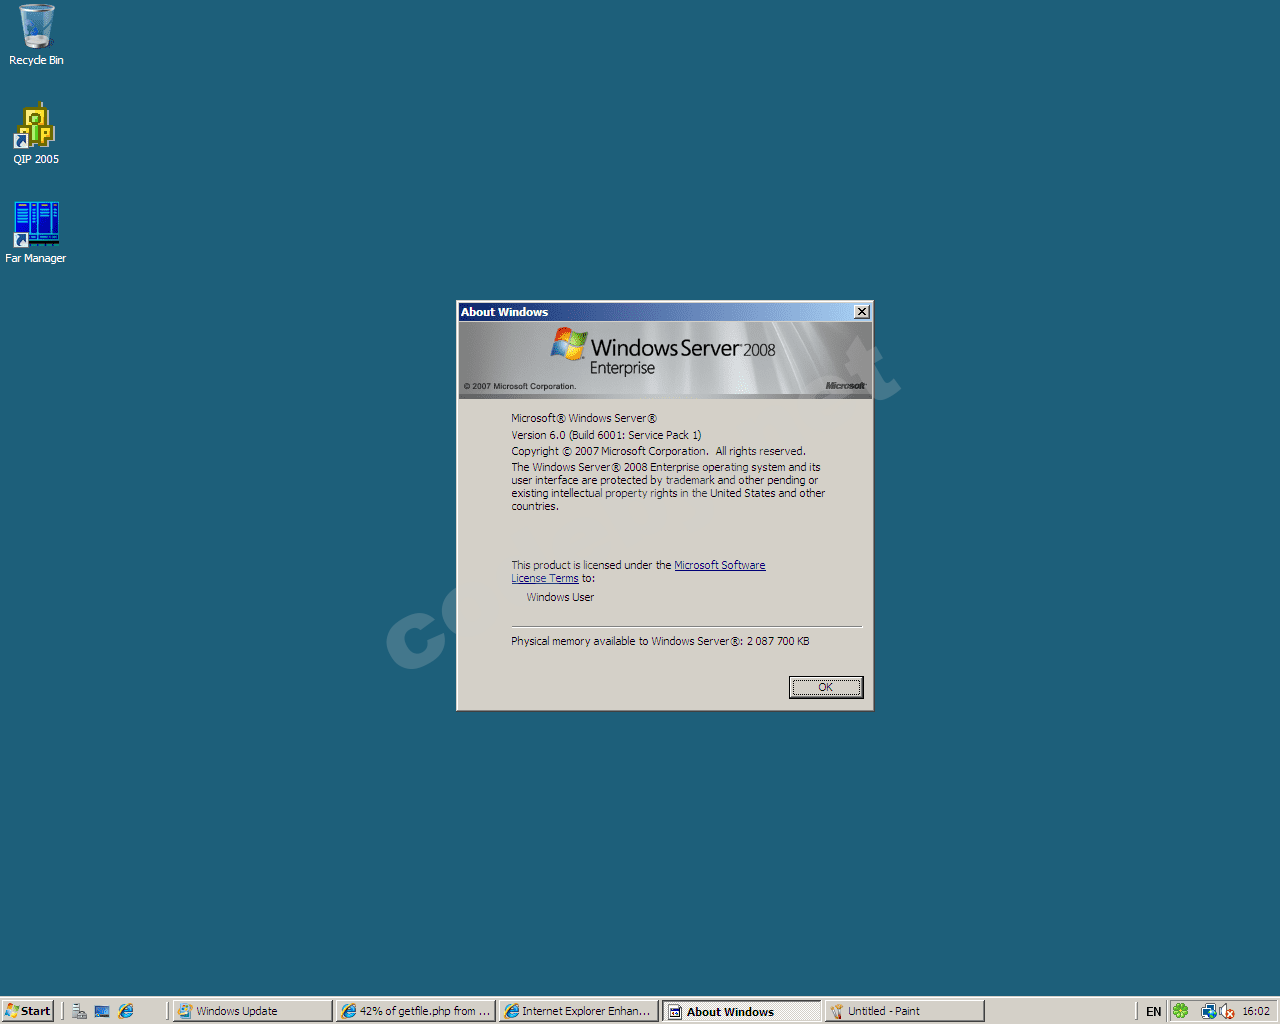Click the 16:02 system clock
Image resolution: width=1280 pixels, height=1024 pixels.
coord(1256,1011)
